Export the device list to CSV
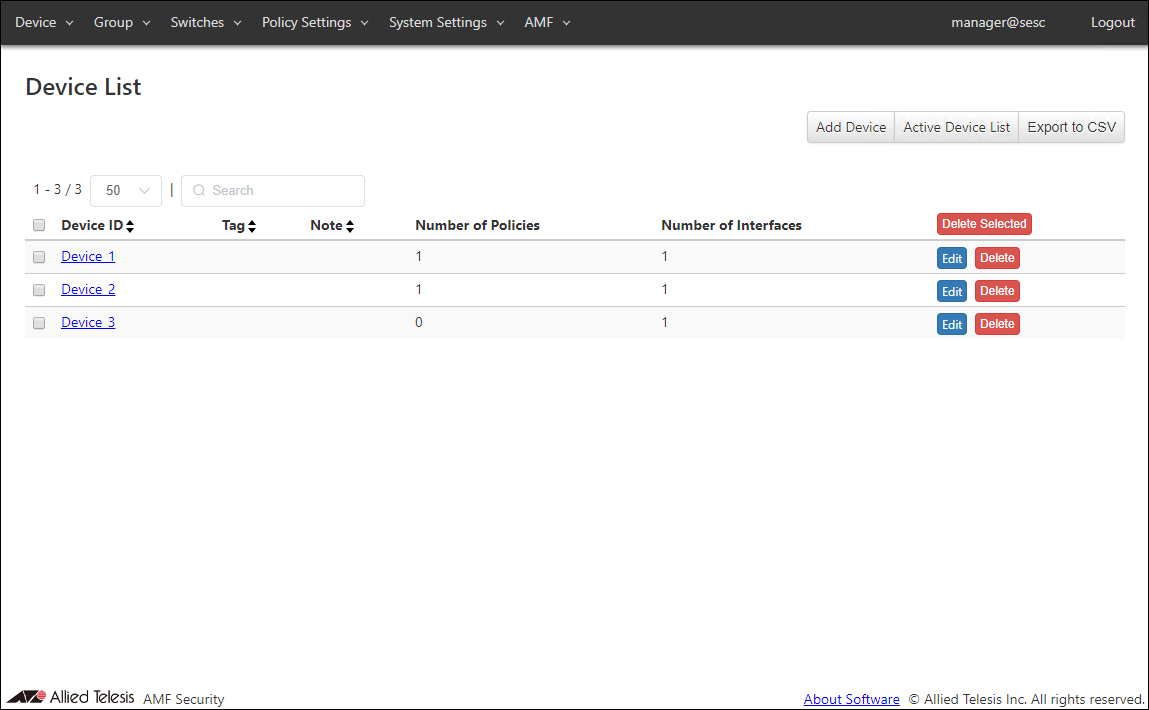 point(1071,127)
